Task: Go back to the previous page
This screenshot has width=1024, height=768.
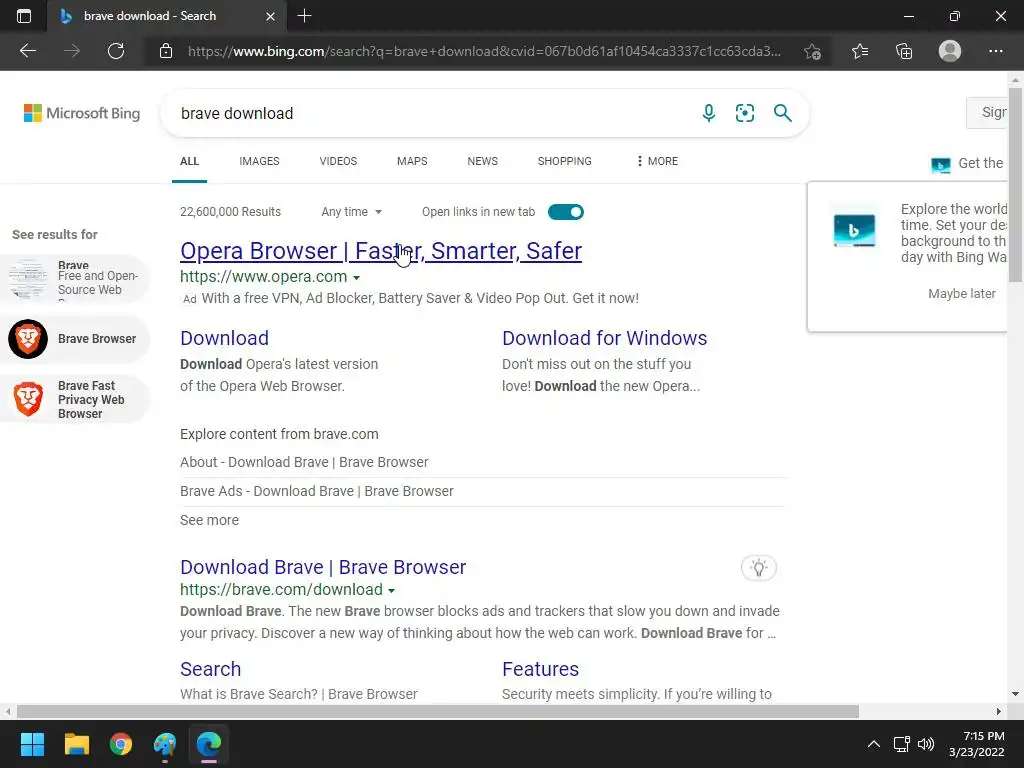Action: 28,51
